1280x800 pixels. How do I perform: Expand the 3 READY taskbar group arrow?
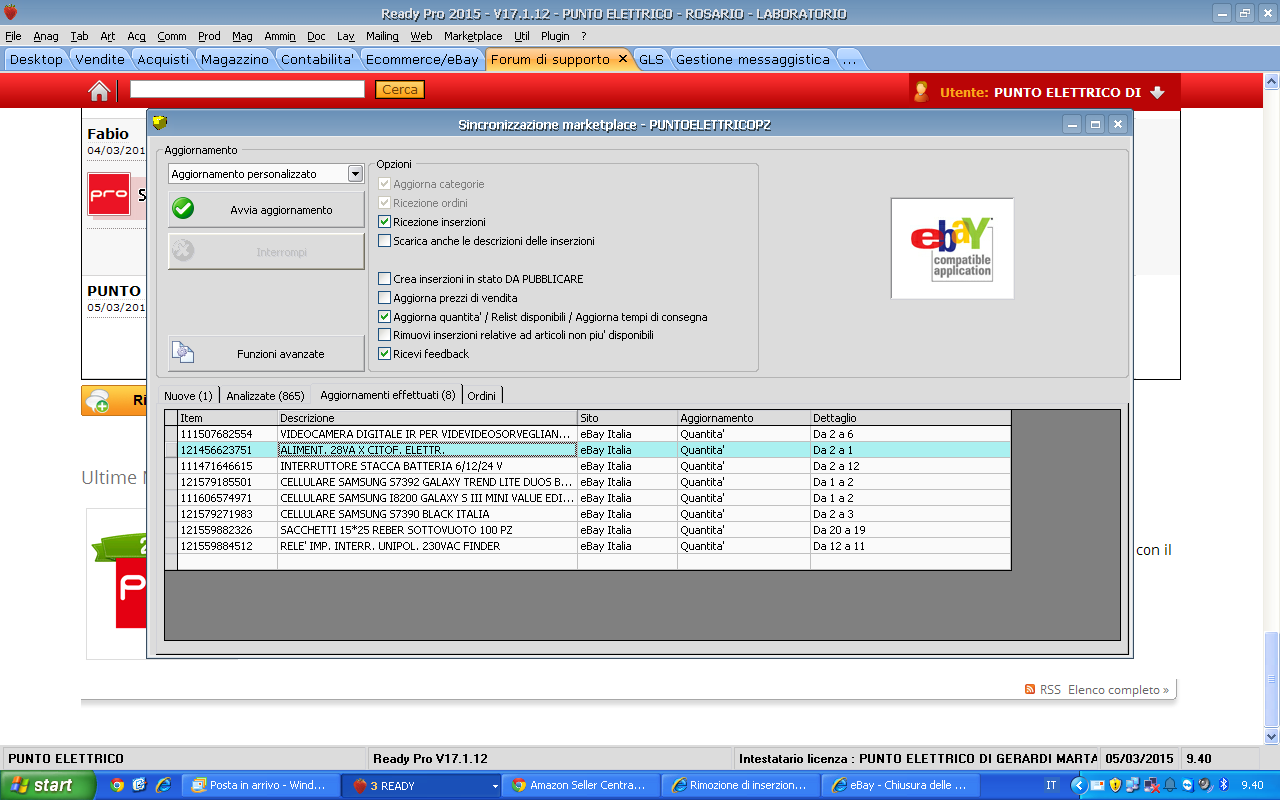pyautogui.click(x=494, y=786)
